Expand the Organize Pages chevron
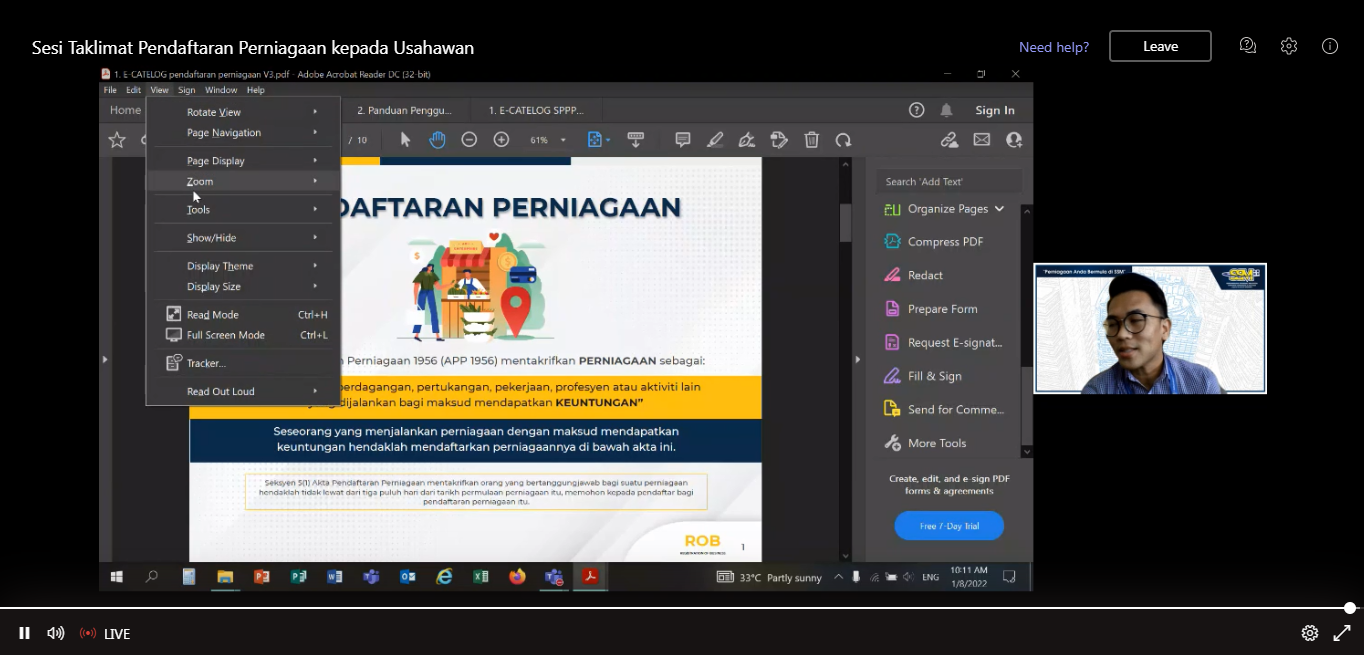The height and width of the screenshot is (655, 1364). pos(999,209)
